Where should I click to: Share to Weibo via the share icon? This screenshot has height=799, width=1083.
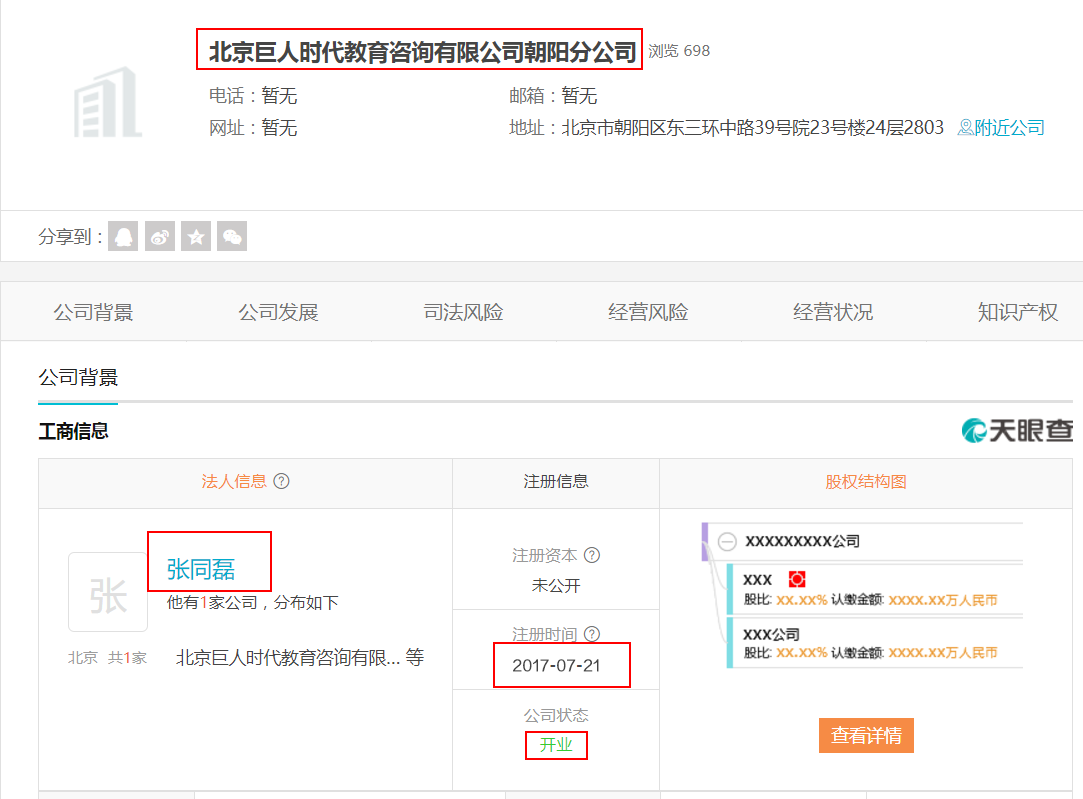point(160,236)
